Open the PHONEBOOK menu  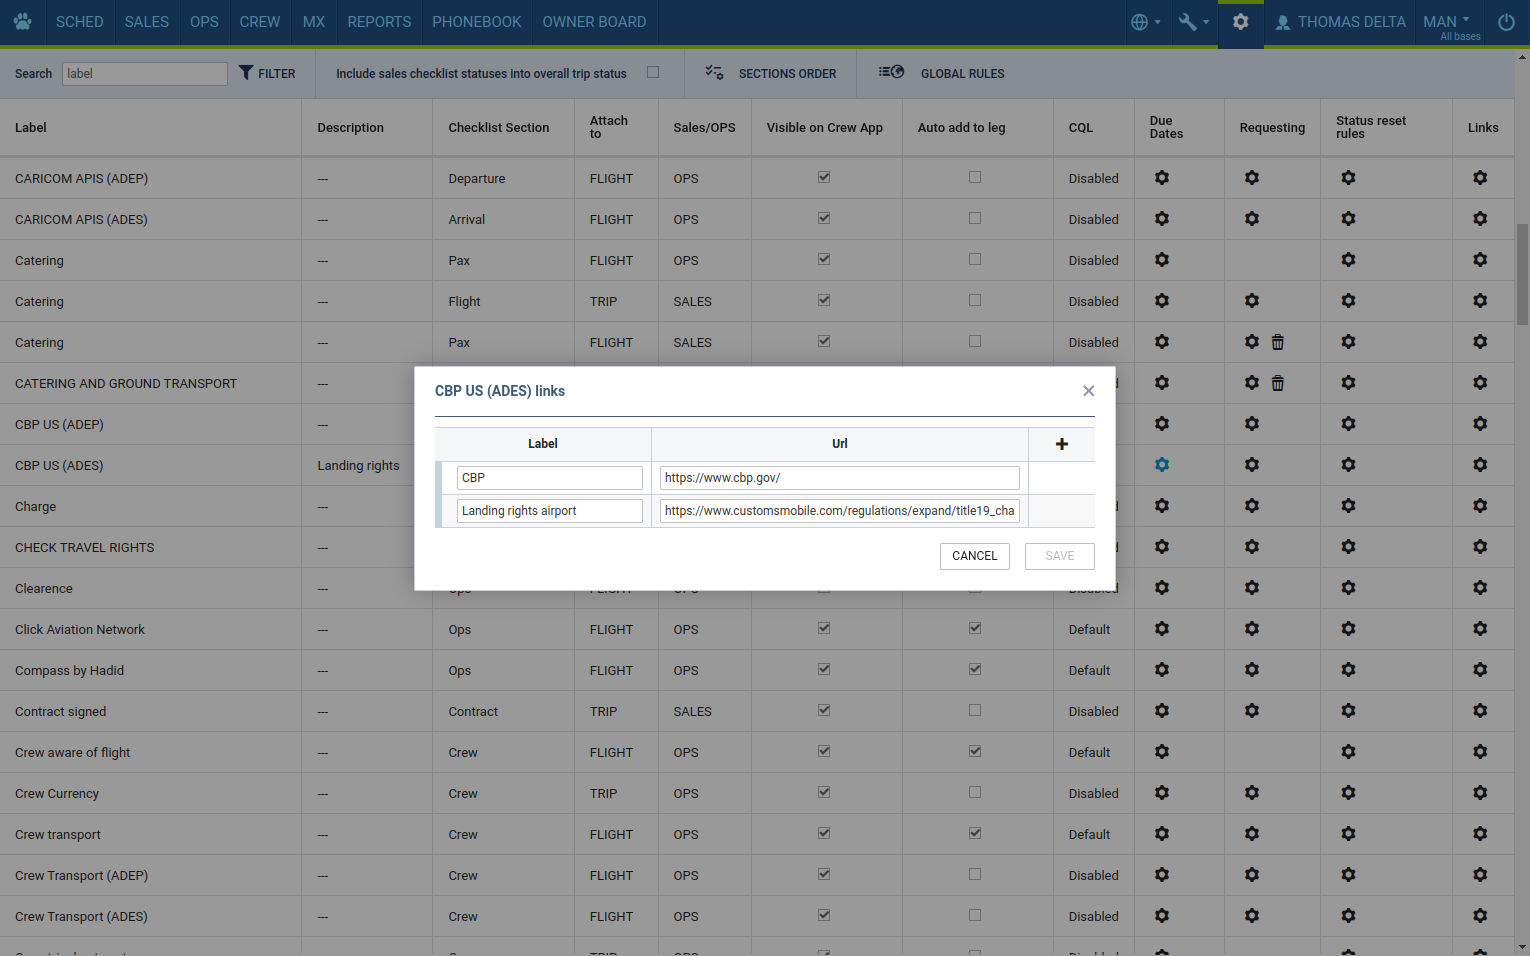coord(477,22)
